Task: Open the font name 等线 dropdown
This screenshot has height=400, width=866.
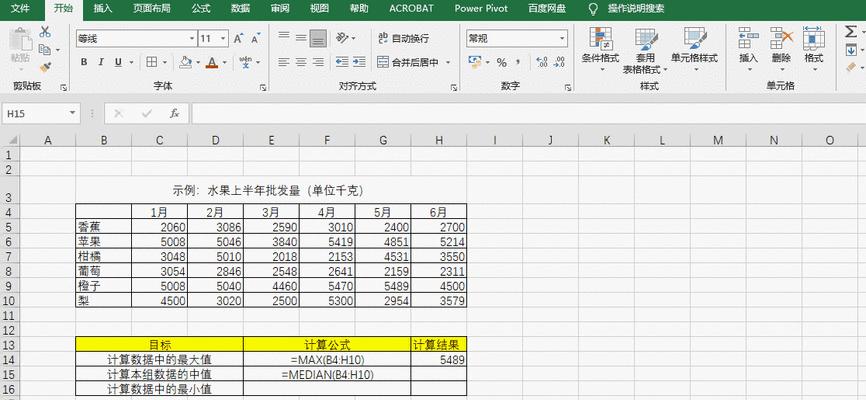Action: tap(192, 39)
